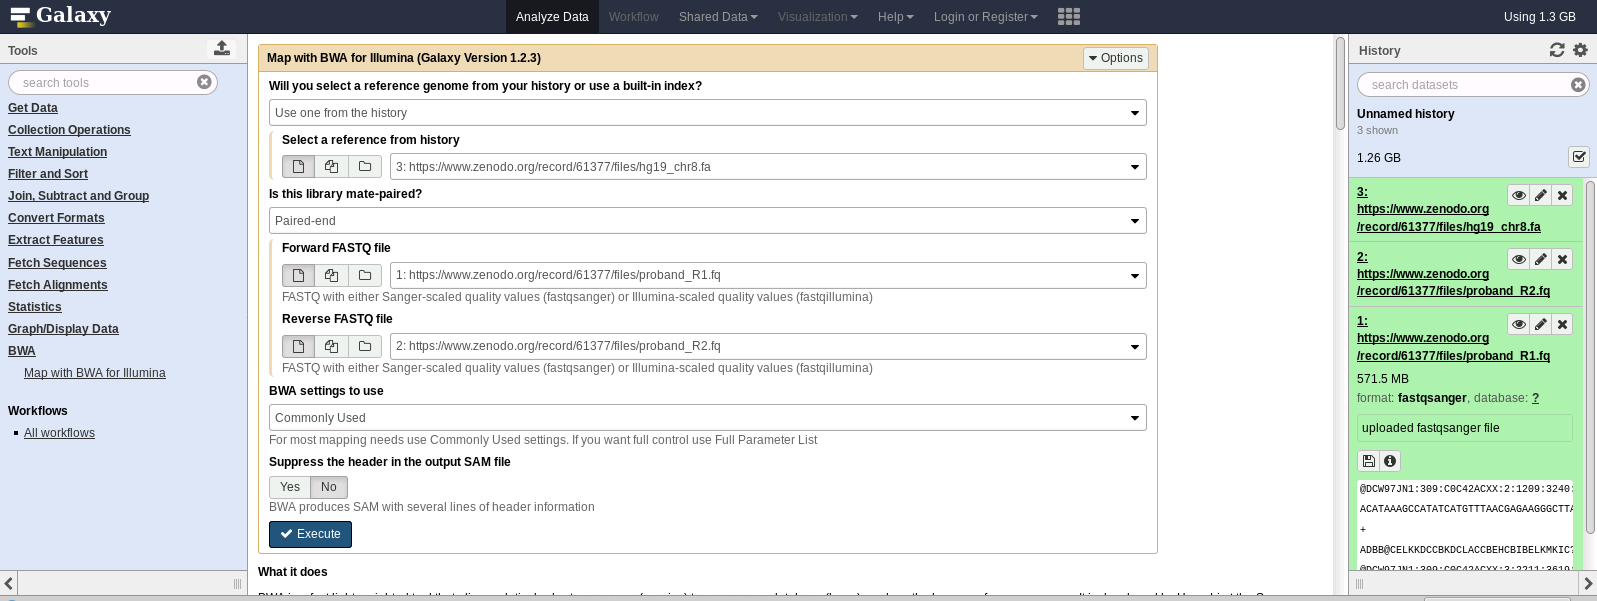Image resolution: width=1597 pixels, height=601 pixels.
Task: Open the Shared Data menu
Action: coord(717,17)
